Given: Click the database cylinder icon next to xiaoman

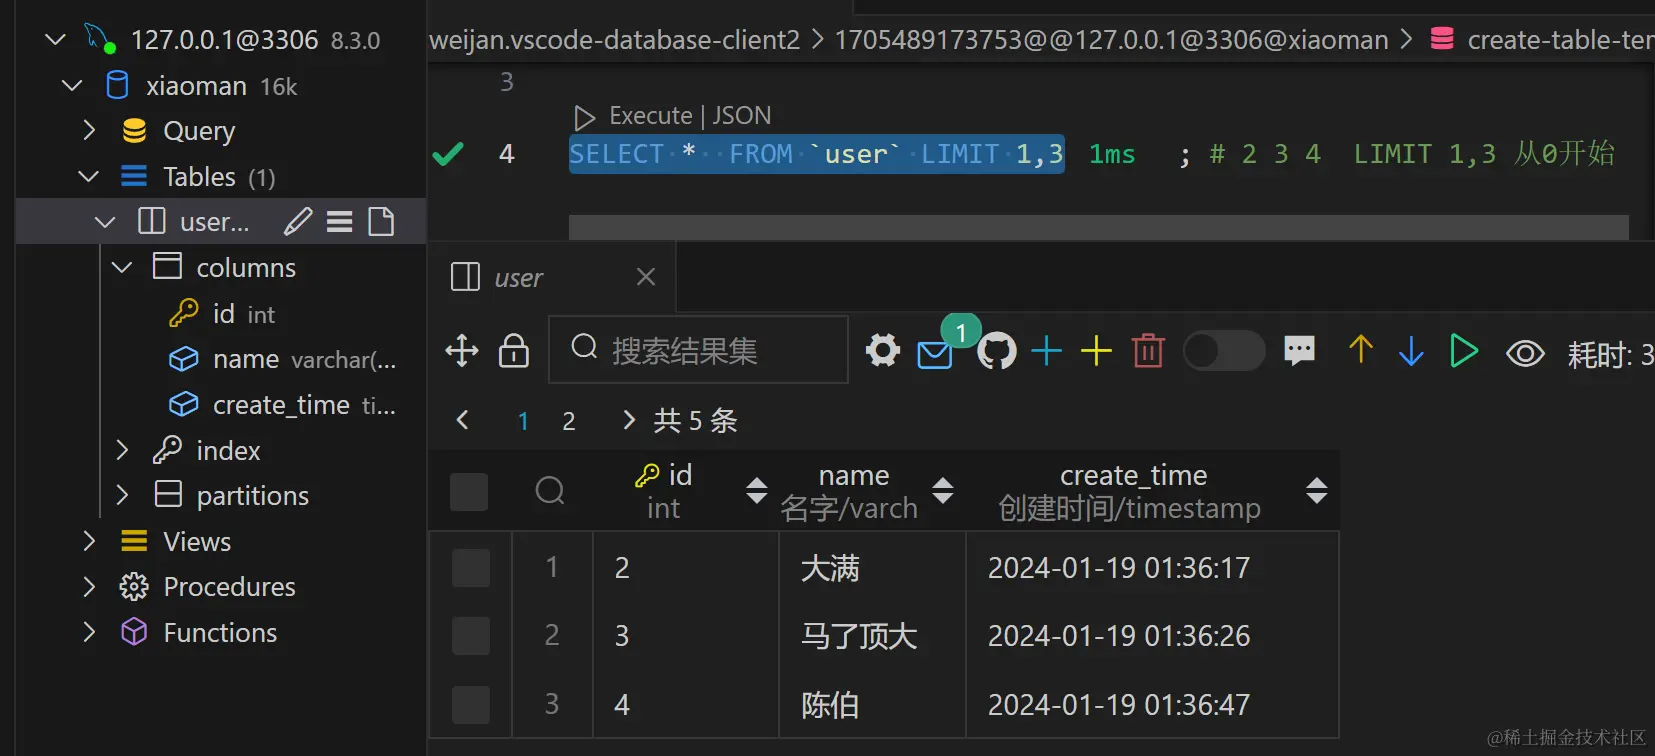Looking at the screenshot, I should coord(117,85).
